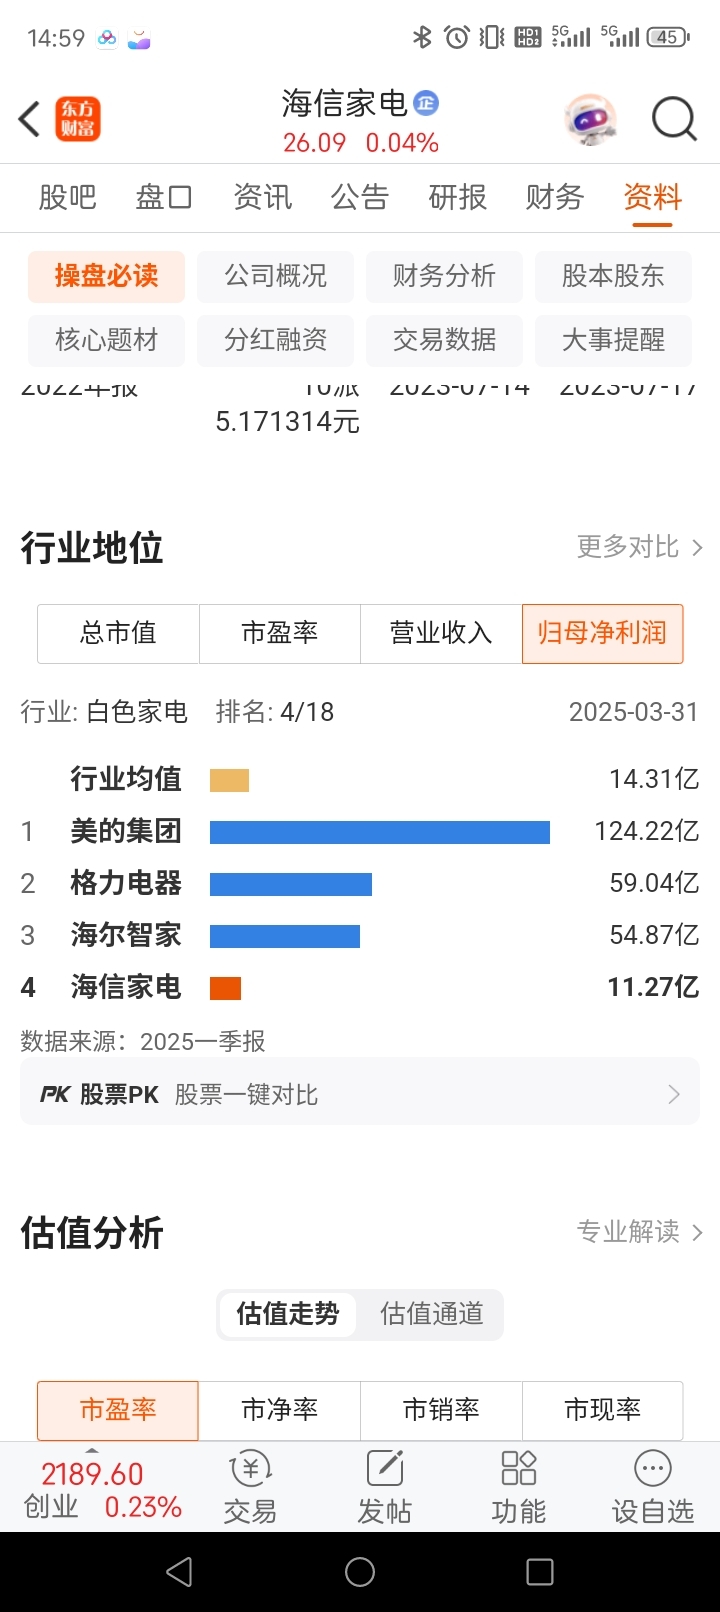The width and height of the screenshot is (720, 1612).
Task: Expand the 股票PK 一键对比 row
Action: 360,1094
